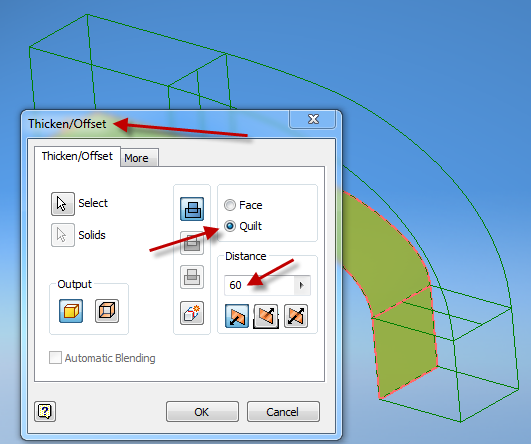Click the Cancel button
The height and width of the screenshot is (444, 531).
283,411
